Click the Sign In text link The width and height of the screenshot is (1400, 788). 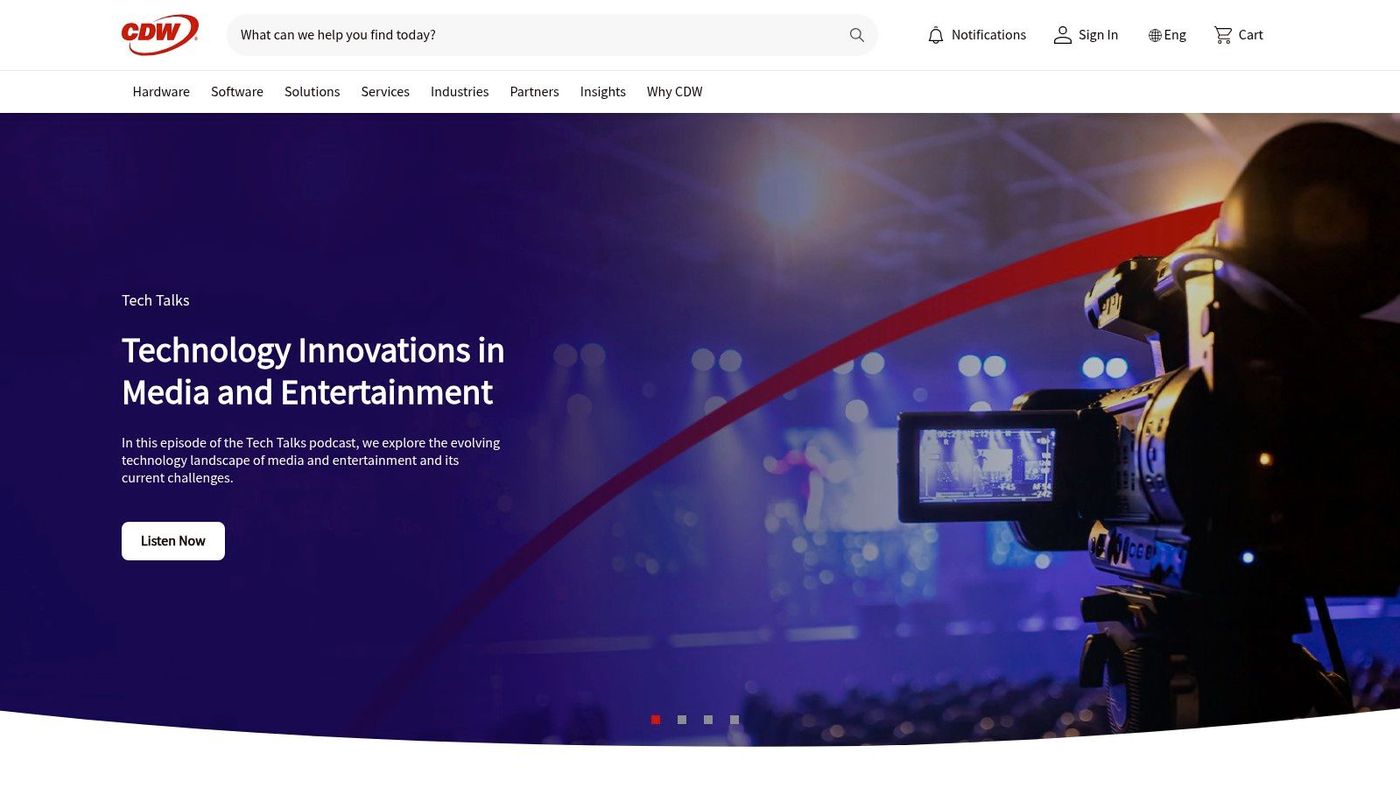[x=1098, y=35]
